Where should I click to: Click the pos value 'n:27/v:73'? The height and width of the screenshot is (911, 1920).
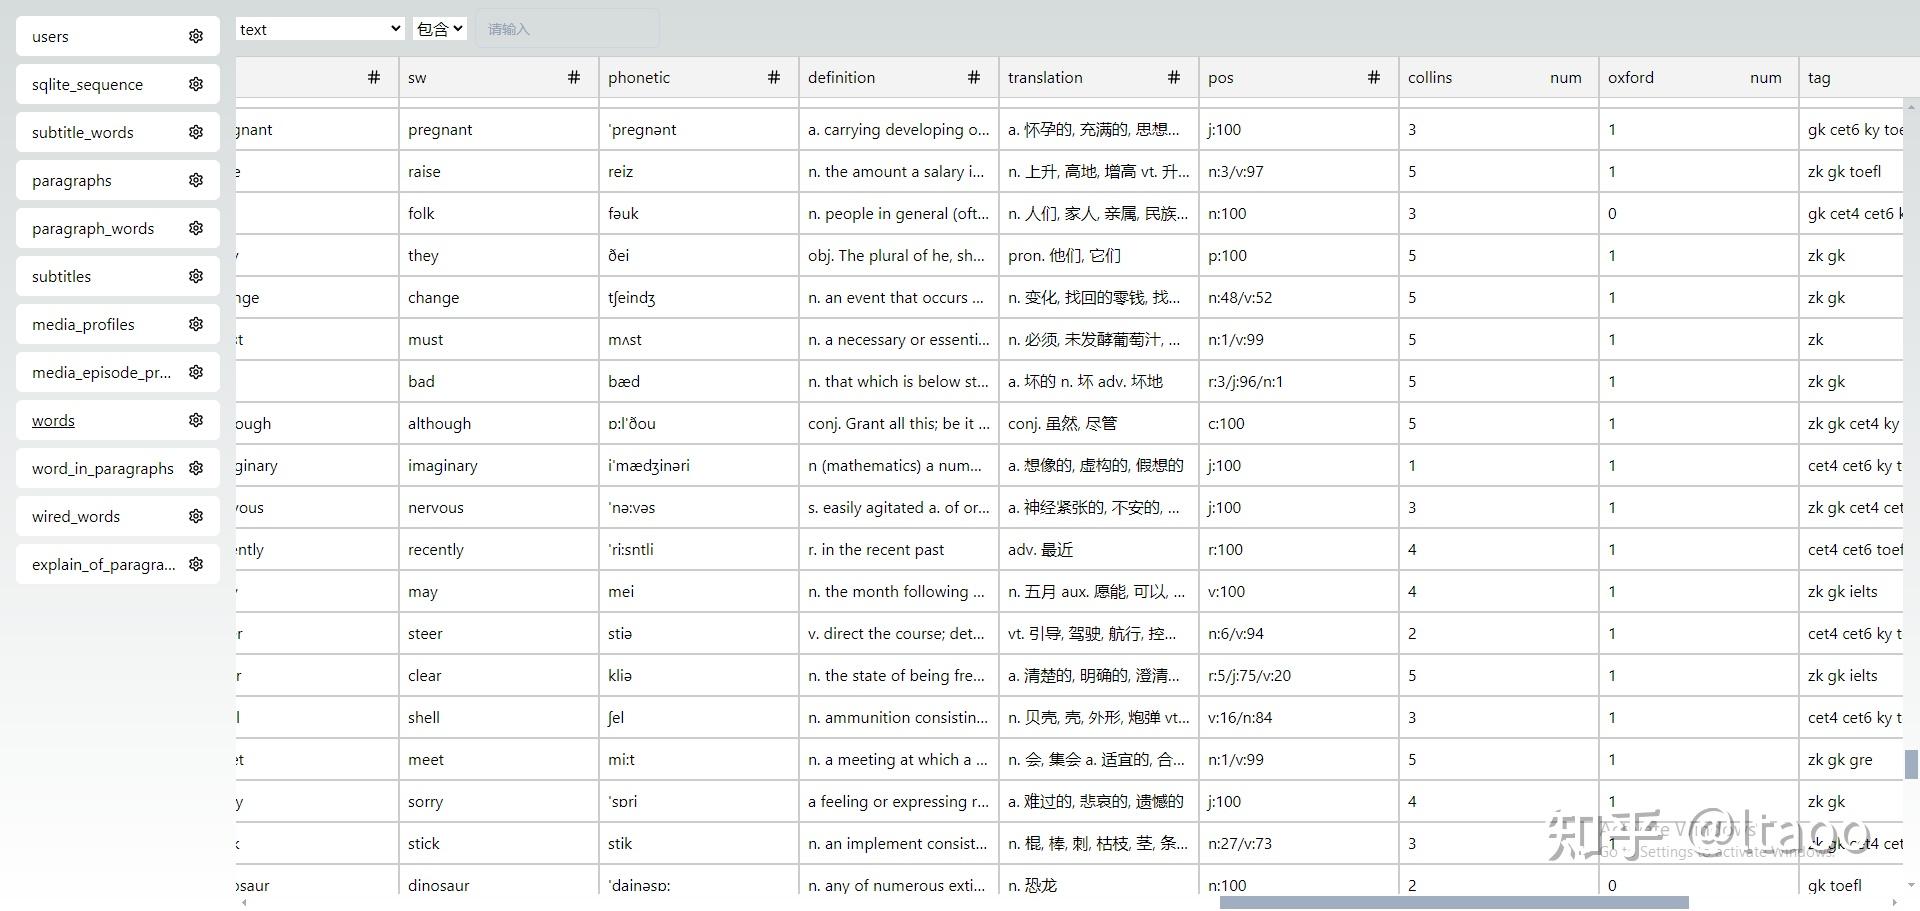click(1298, 844)
